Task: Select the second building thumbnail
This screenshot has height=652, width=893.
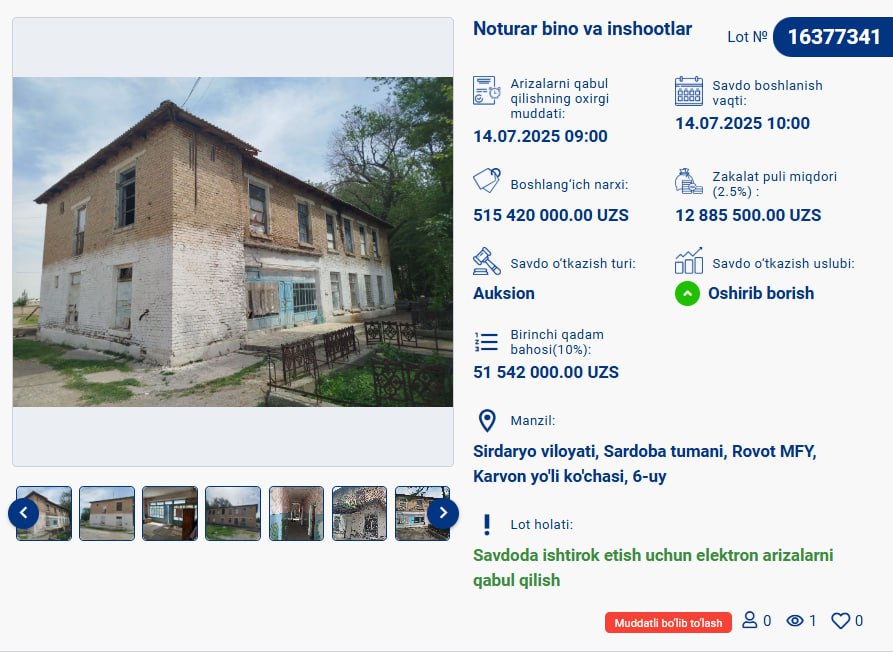Action: tap(107, 513)
